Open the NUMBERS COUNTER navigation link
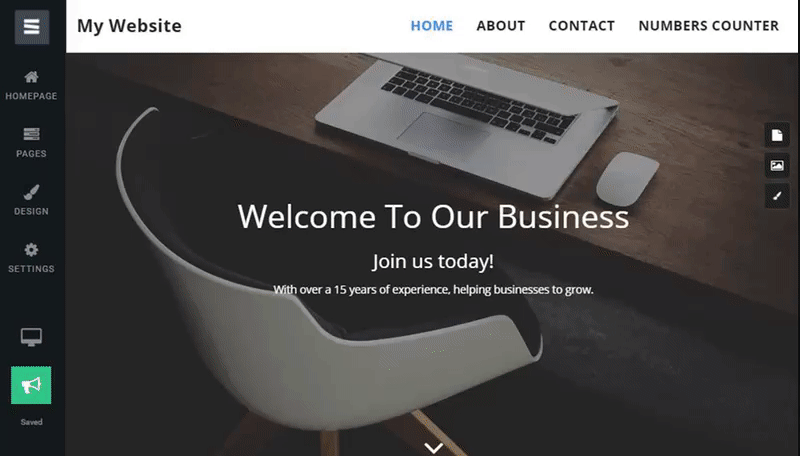Screen dimensions: 800x456 point(709,26)
